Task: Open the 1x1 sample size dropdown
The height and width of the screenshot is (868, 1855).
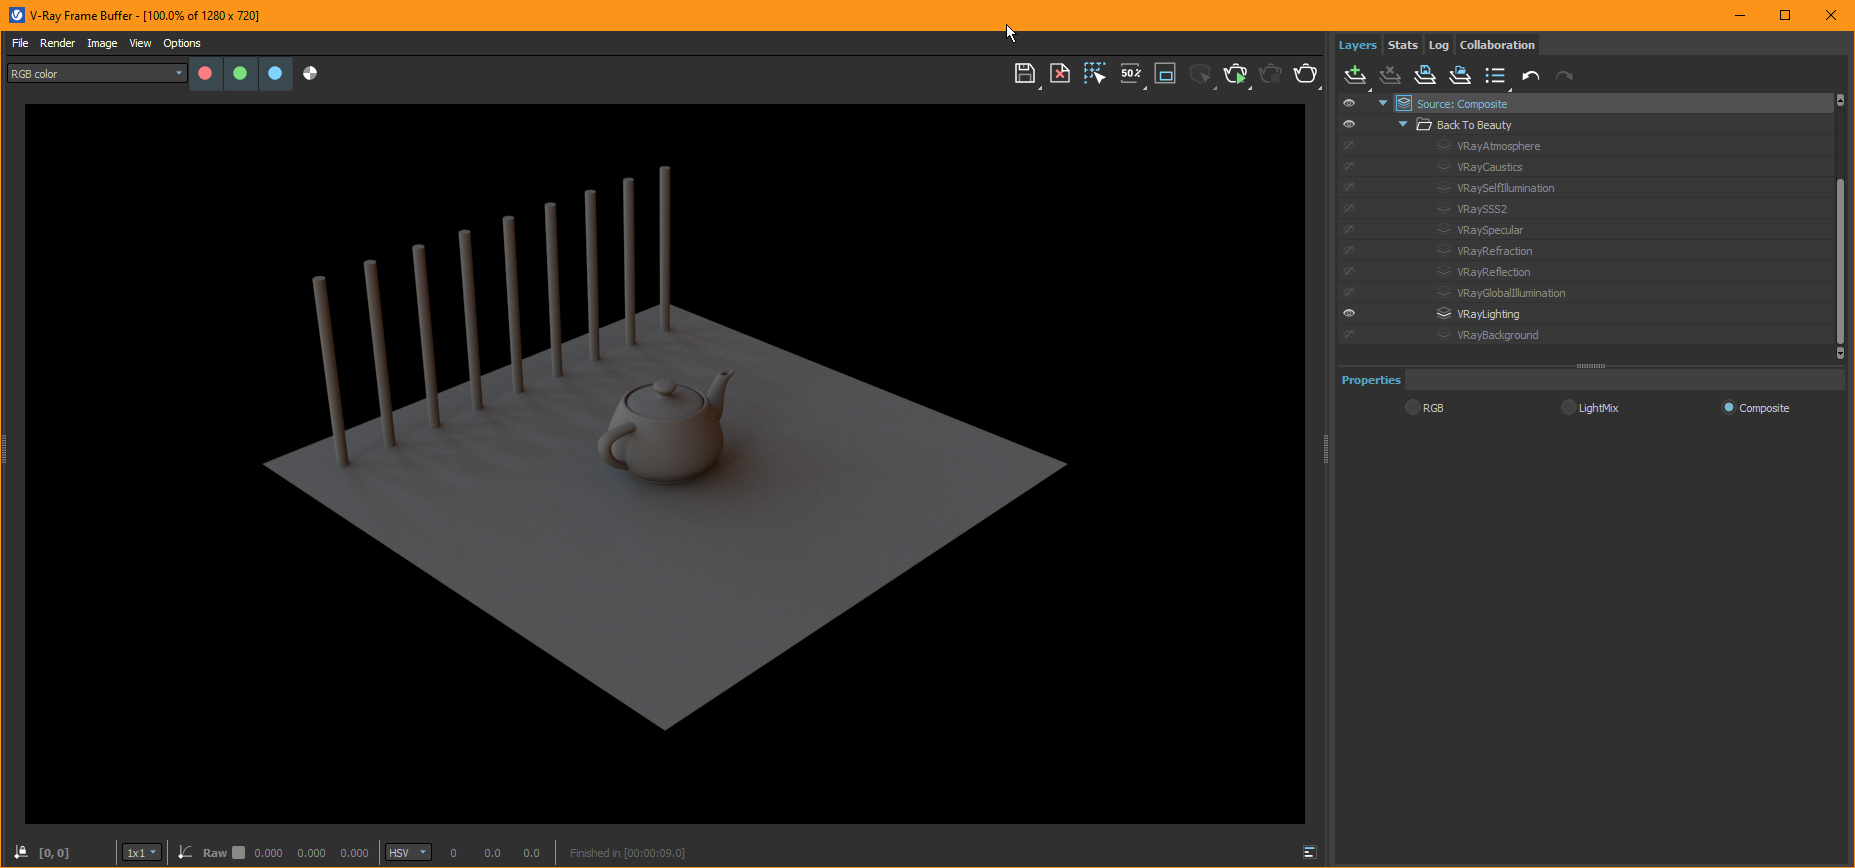Action: click(x=141, y=852)
